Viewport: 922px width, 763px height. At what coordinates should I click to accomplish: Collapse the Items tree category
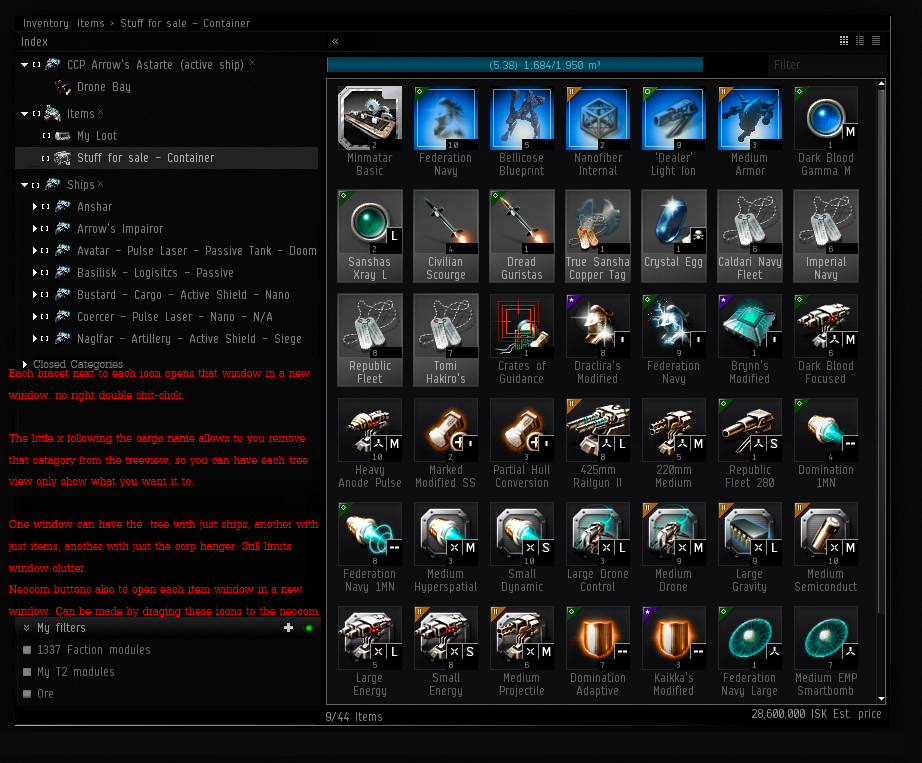coord(24,113)
